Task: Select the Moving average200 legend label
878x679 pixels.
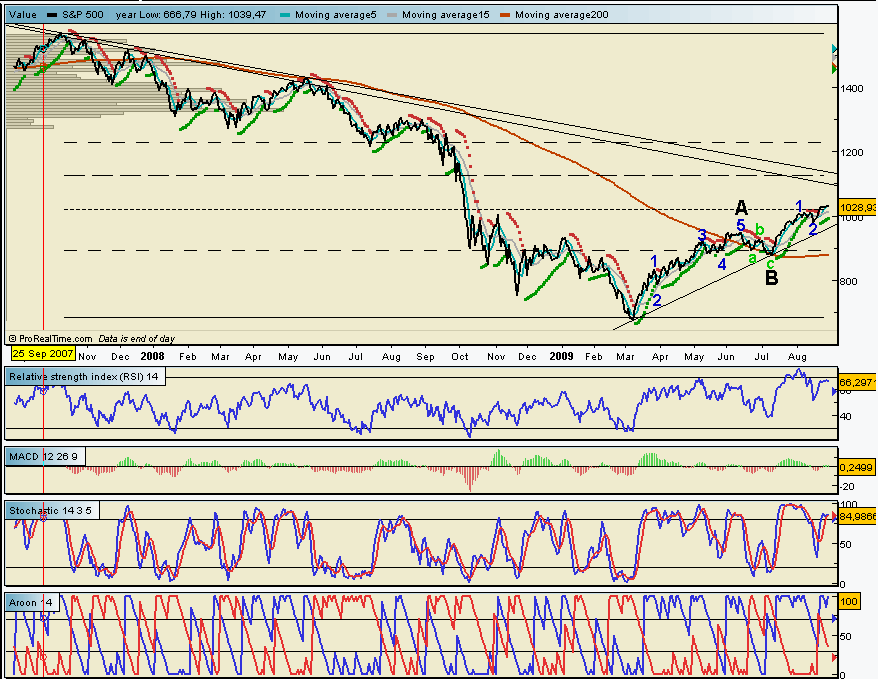Action: [561, 15]
